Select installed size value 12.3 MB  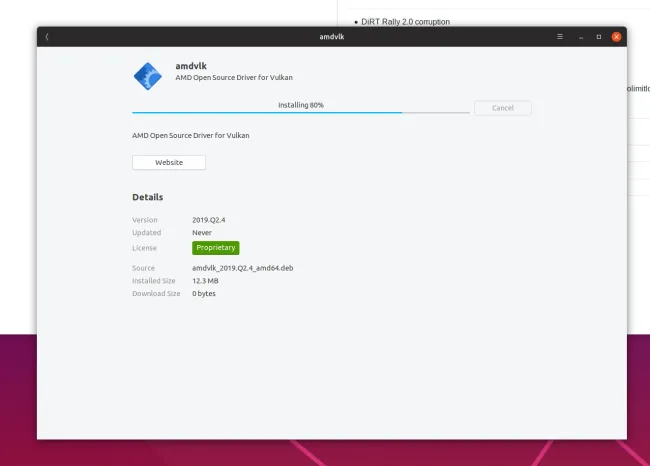click(x=205, y=281)
